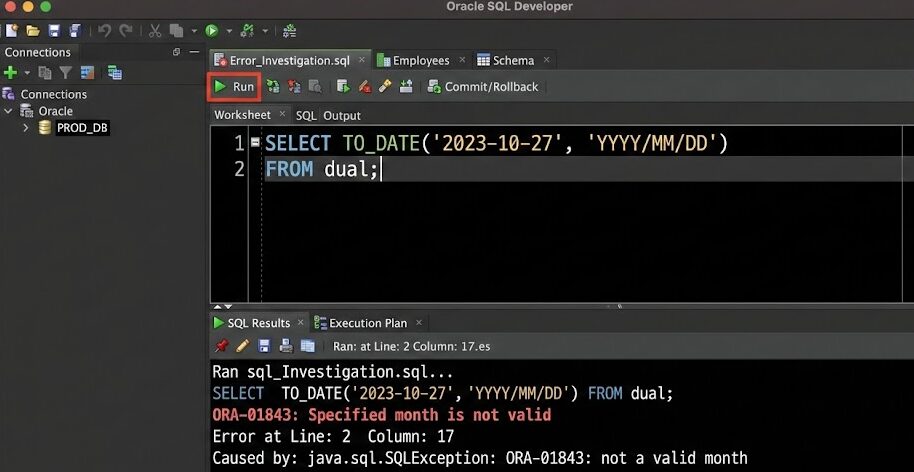Open the Employees tab
The image size is (914, 472).
[x=421, y=61]
